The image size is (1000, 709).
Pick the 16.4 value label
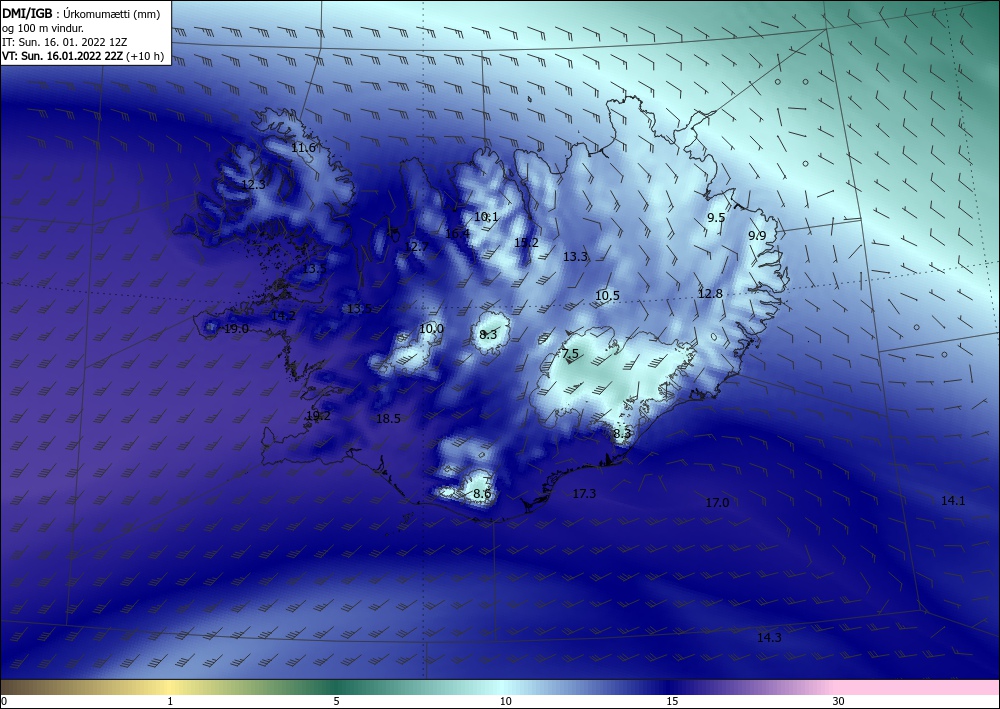[457, 234]
